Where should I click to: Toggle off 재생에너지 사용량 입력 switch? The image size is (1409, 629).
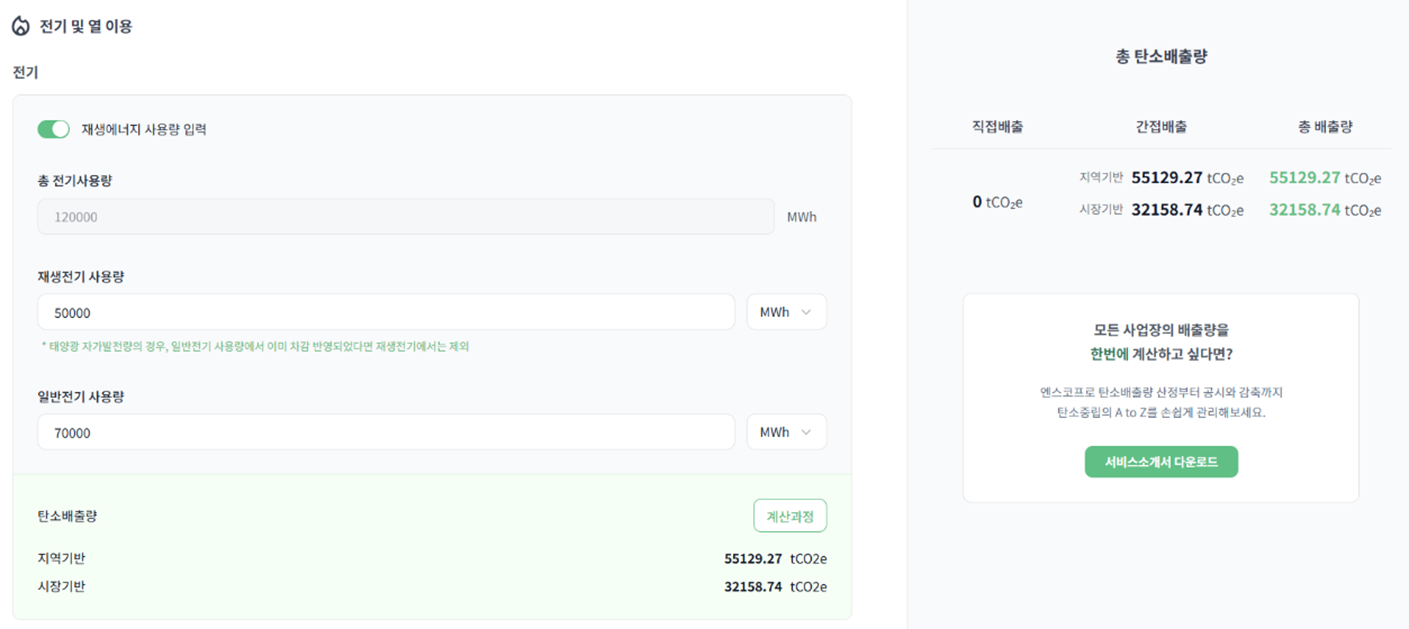click(x=53, y=129)
